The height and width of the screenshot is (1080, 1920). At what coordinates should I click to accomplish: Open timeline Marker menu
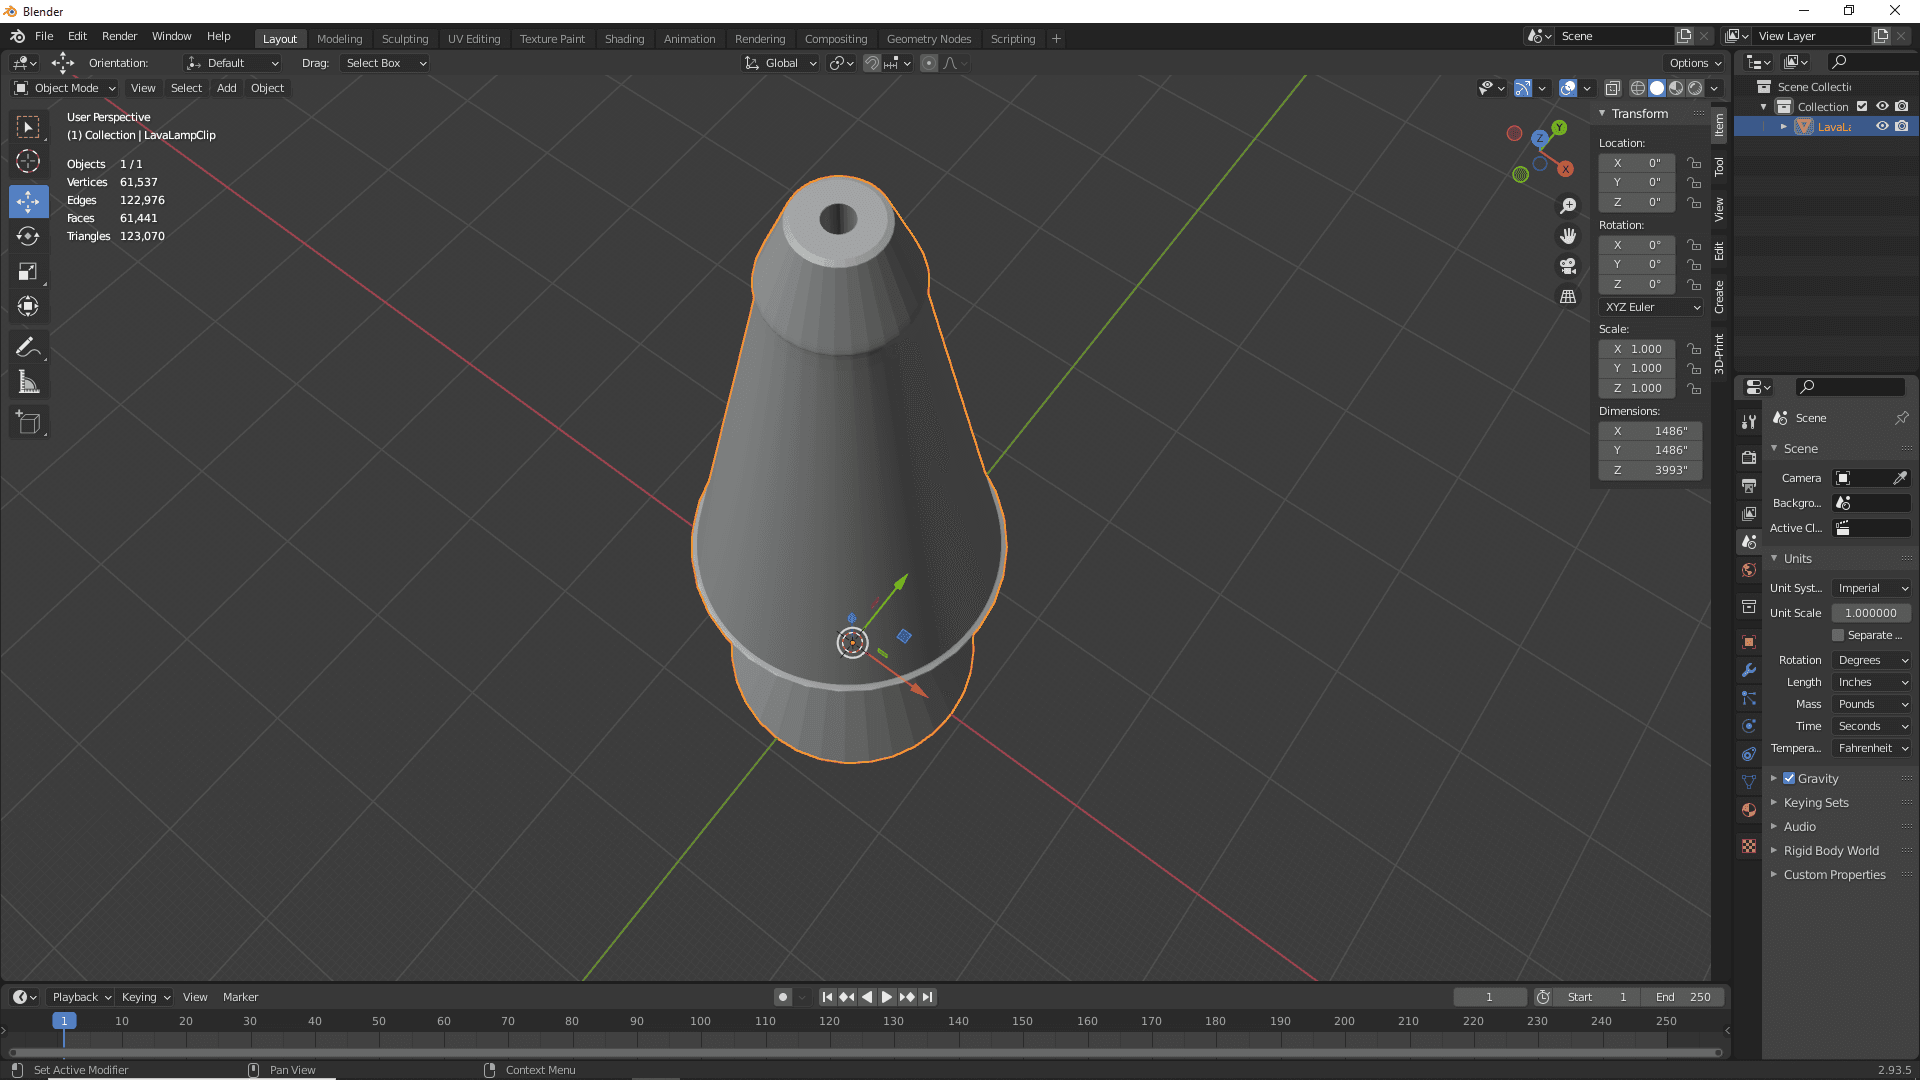240,997
